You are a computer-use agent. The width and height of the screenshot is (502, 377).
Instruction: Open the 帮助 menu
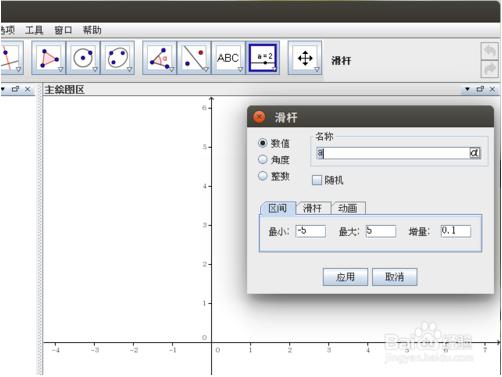click(x=92, y=30)
